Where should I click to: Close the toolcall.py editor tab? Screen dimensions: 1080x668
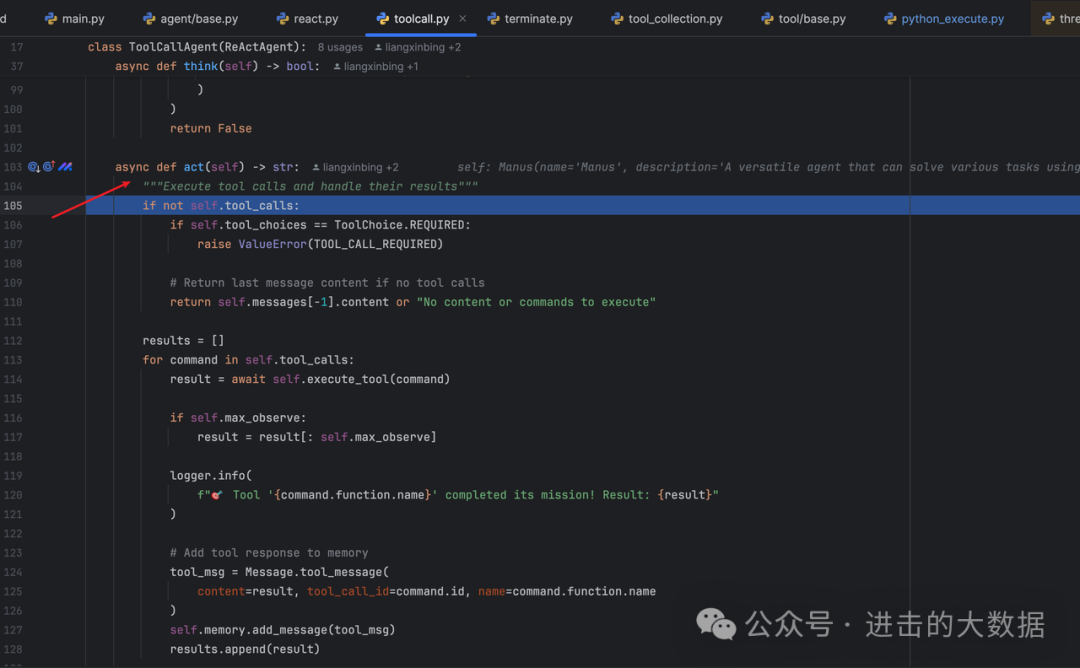pyautogui.click(x=463, y=19)
